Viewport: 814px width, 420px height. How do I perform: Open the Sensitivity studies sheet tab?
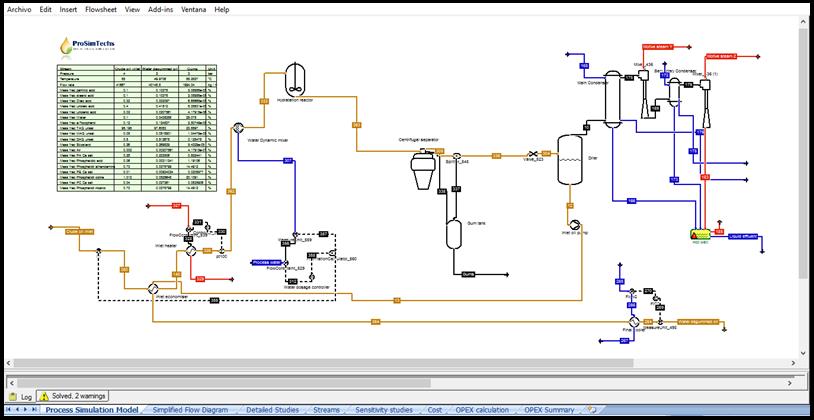[383, 410]
